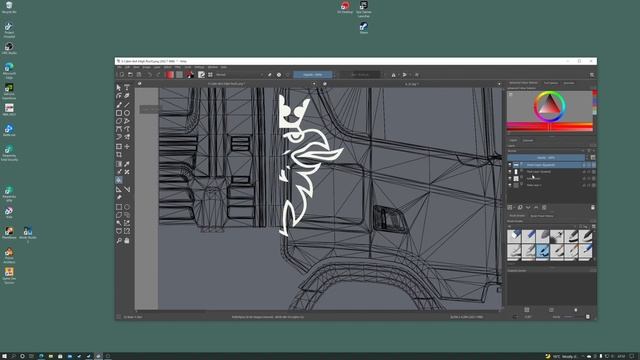Click the Undo arrow in toolbar

(x=150, y=75)
